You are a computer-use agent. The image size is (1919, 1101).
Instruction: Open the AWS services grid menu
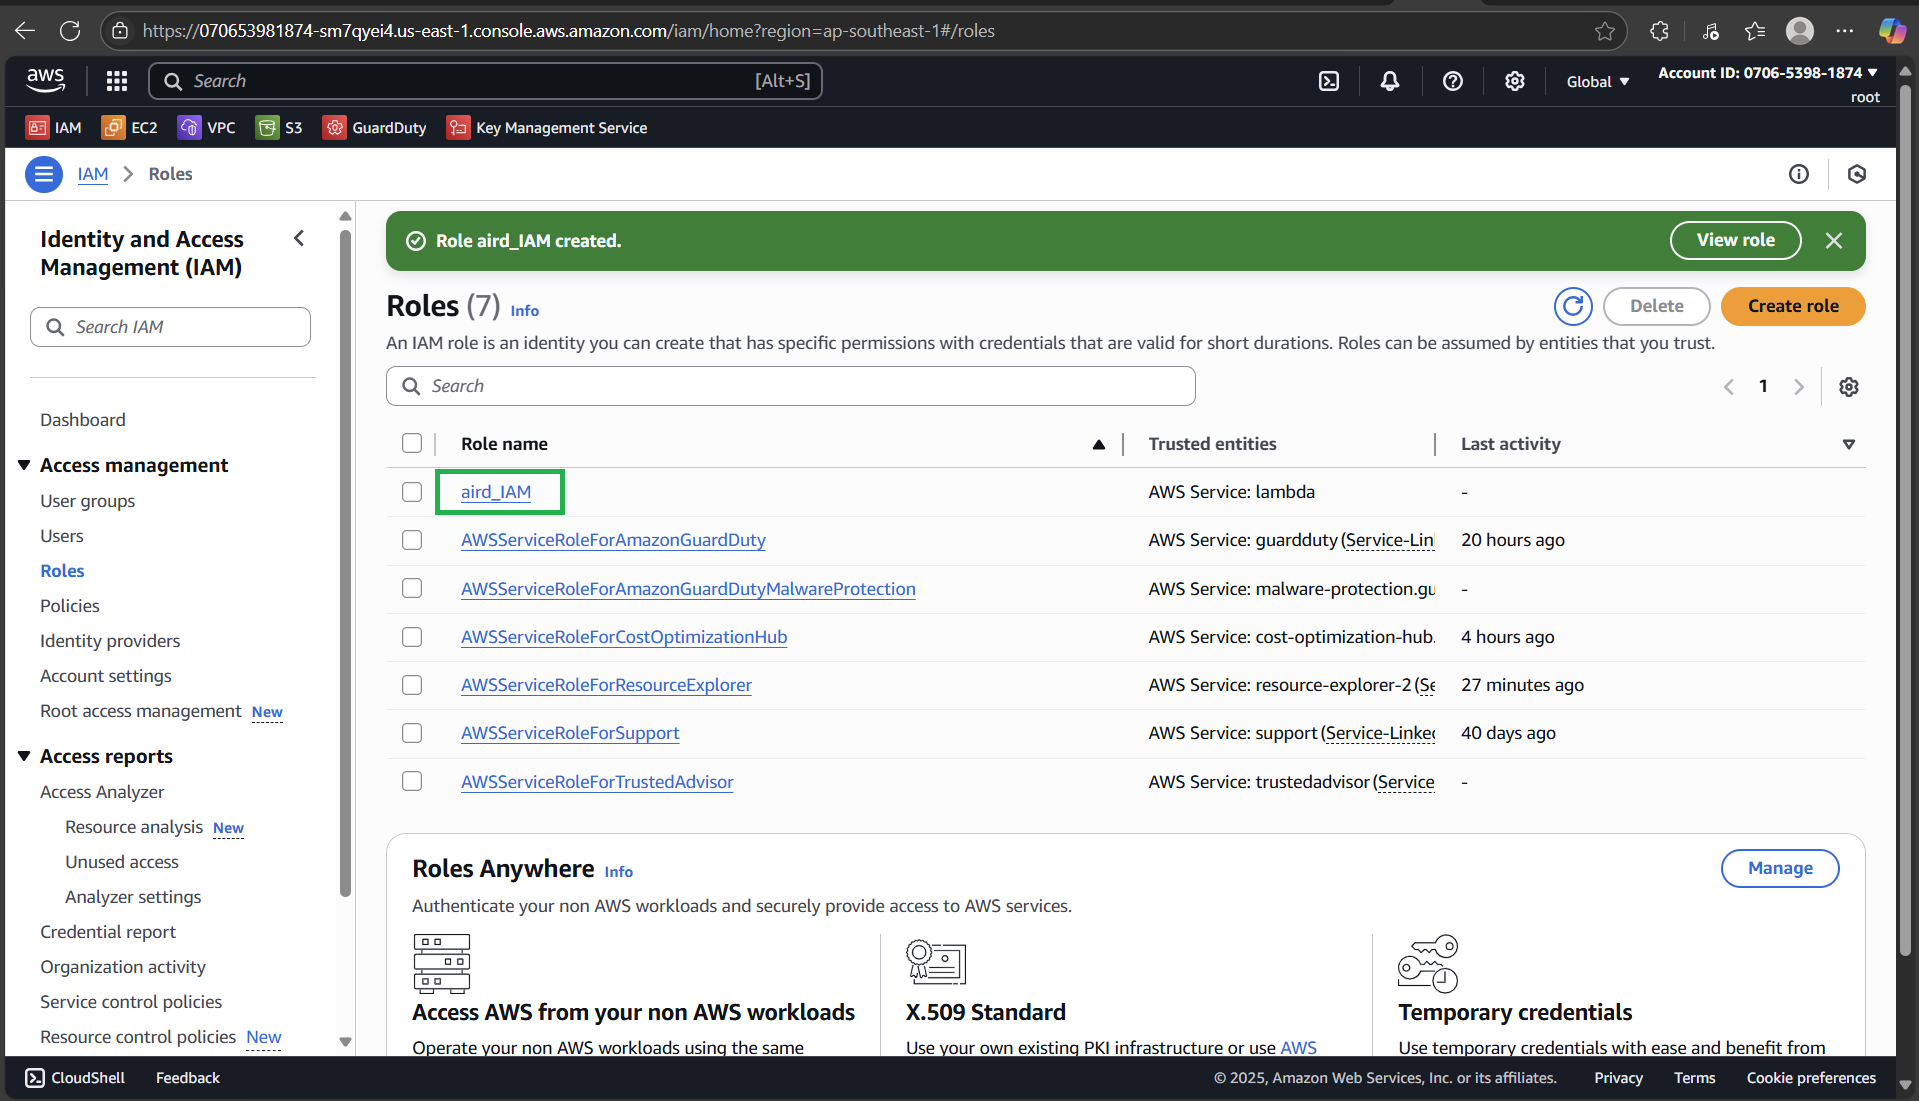(117, 81)
